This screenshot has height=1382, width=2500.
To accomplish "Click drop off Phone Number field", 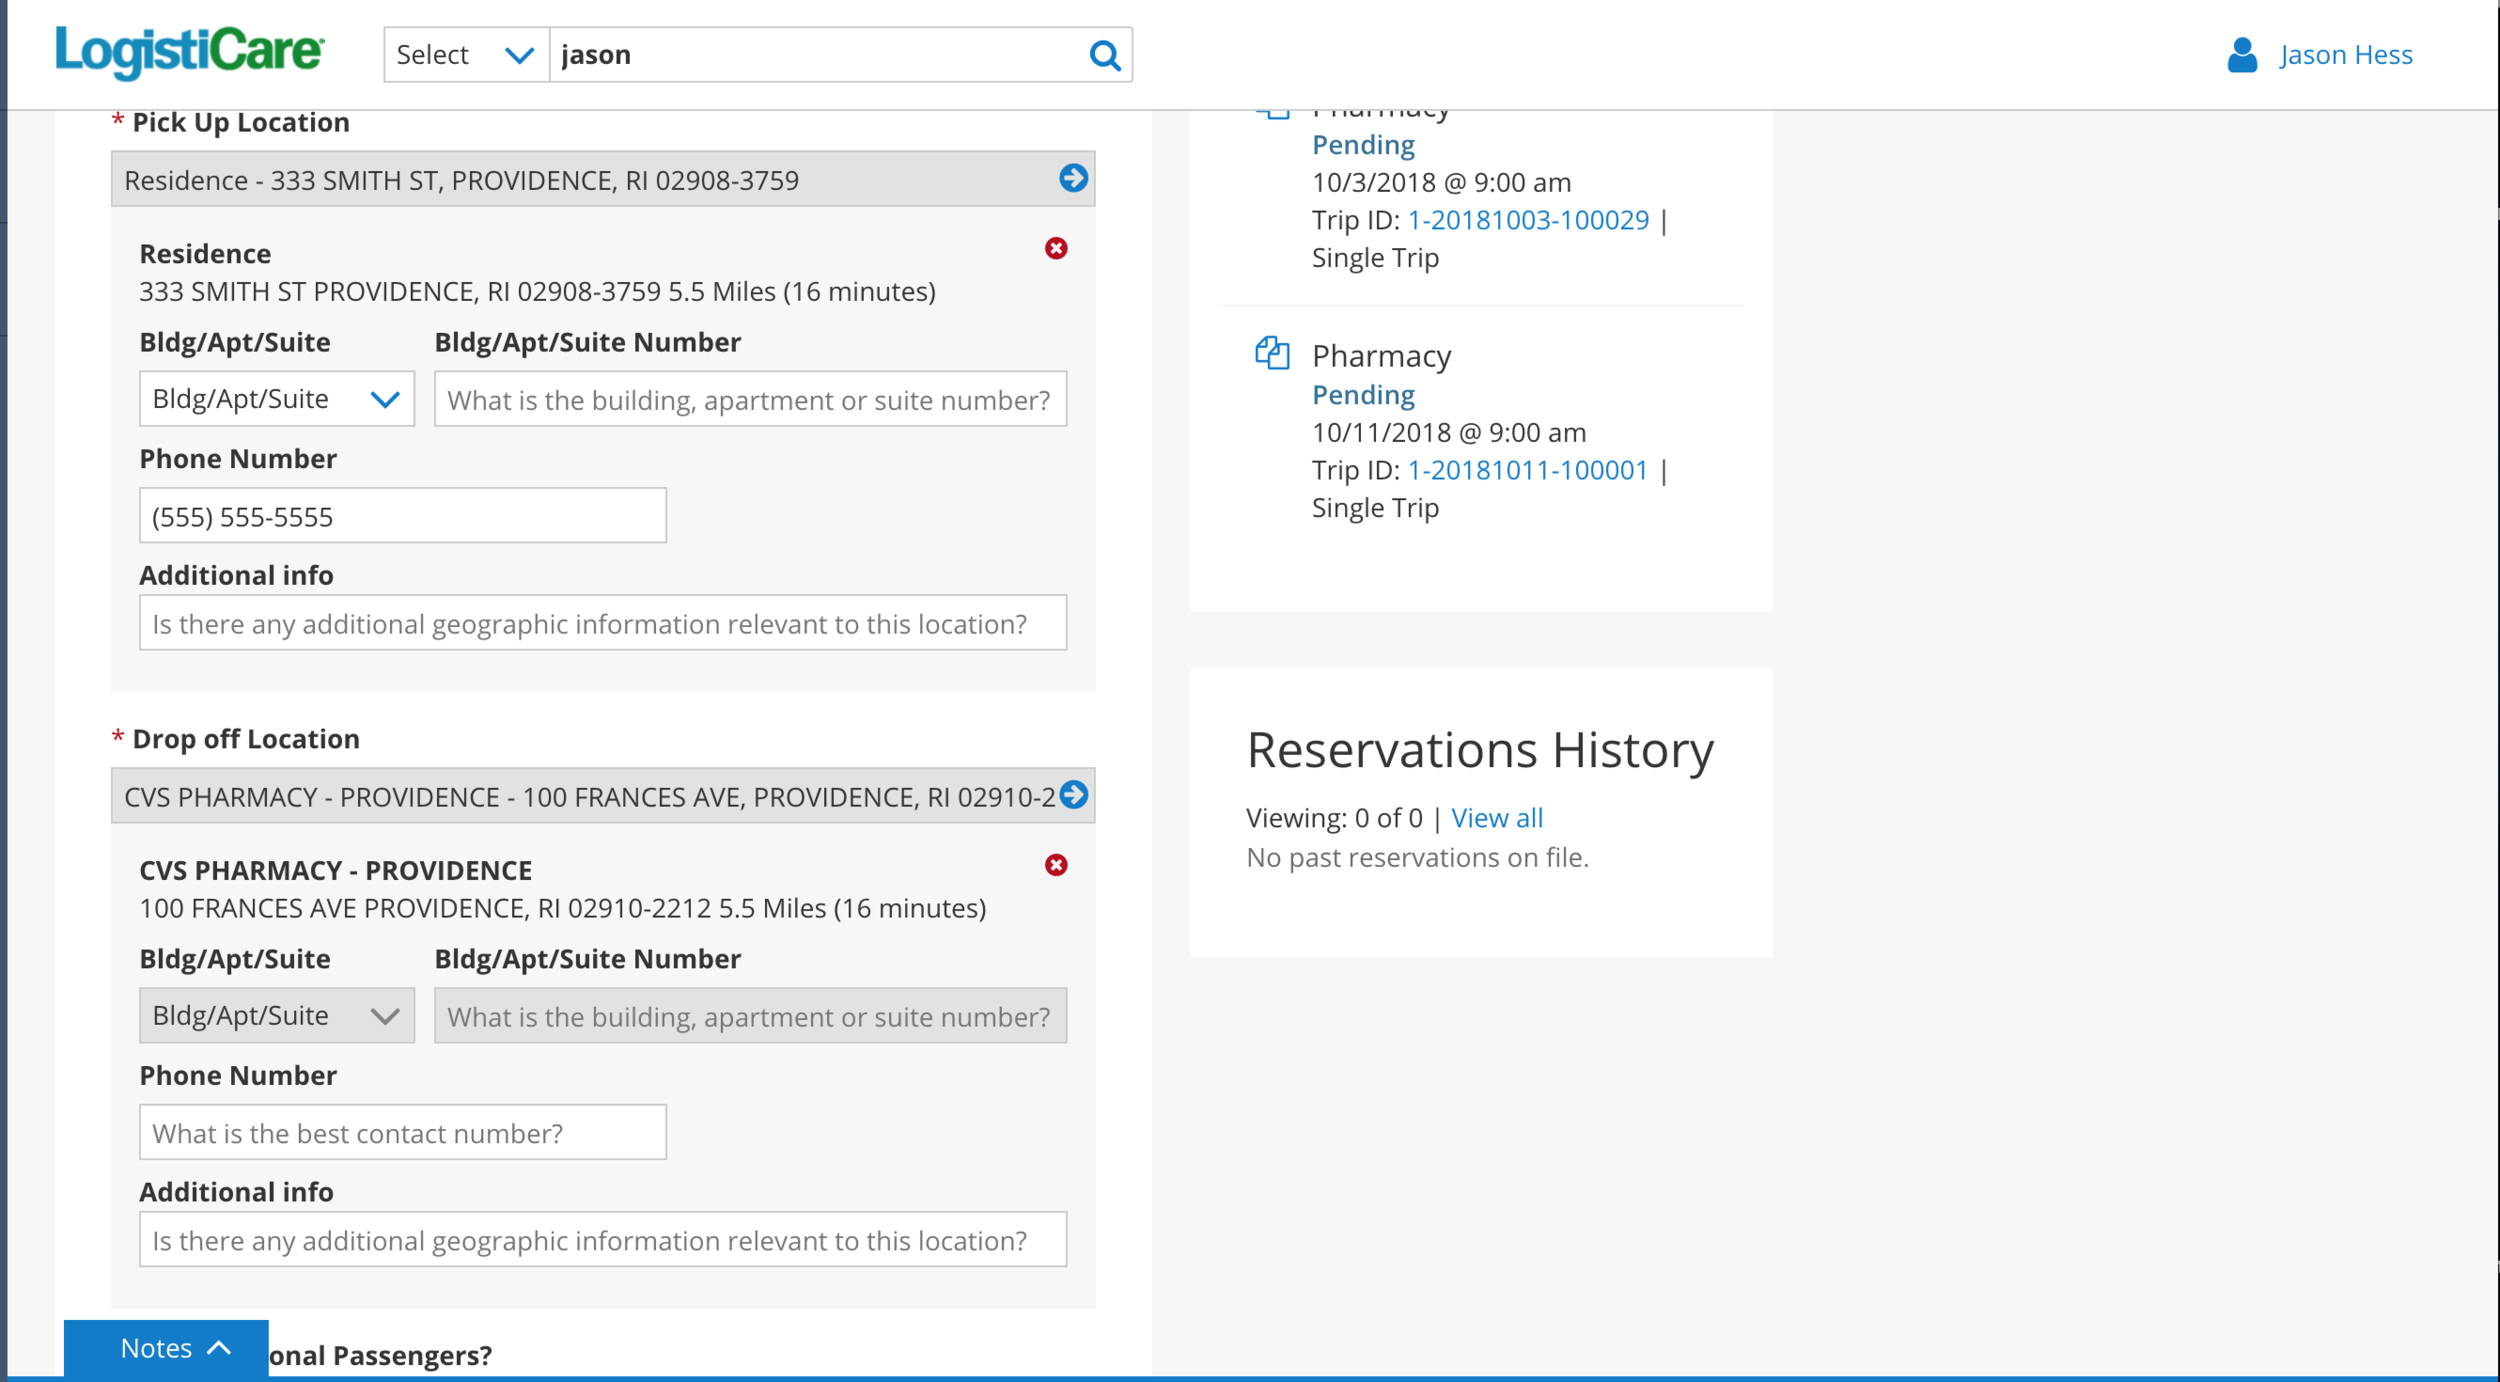I will [x=403, y=1132].
